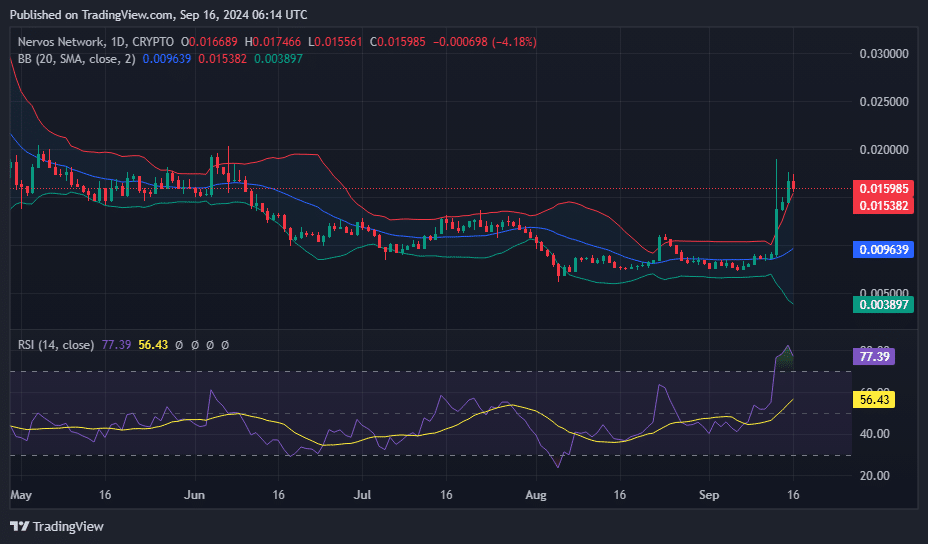Click the blue BB basis value 0.009639 in legend
The height and width of the screenshot is (544, 928).
[x=167, y=59]
